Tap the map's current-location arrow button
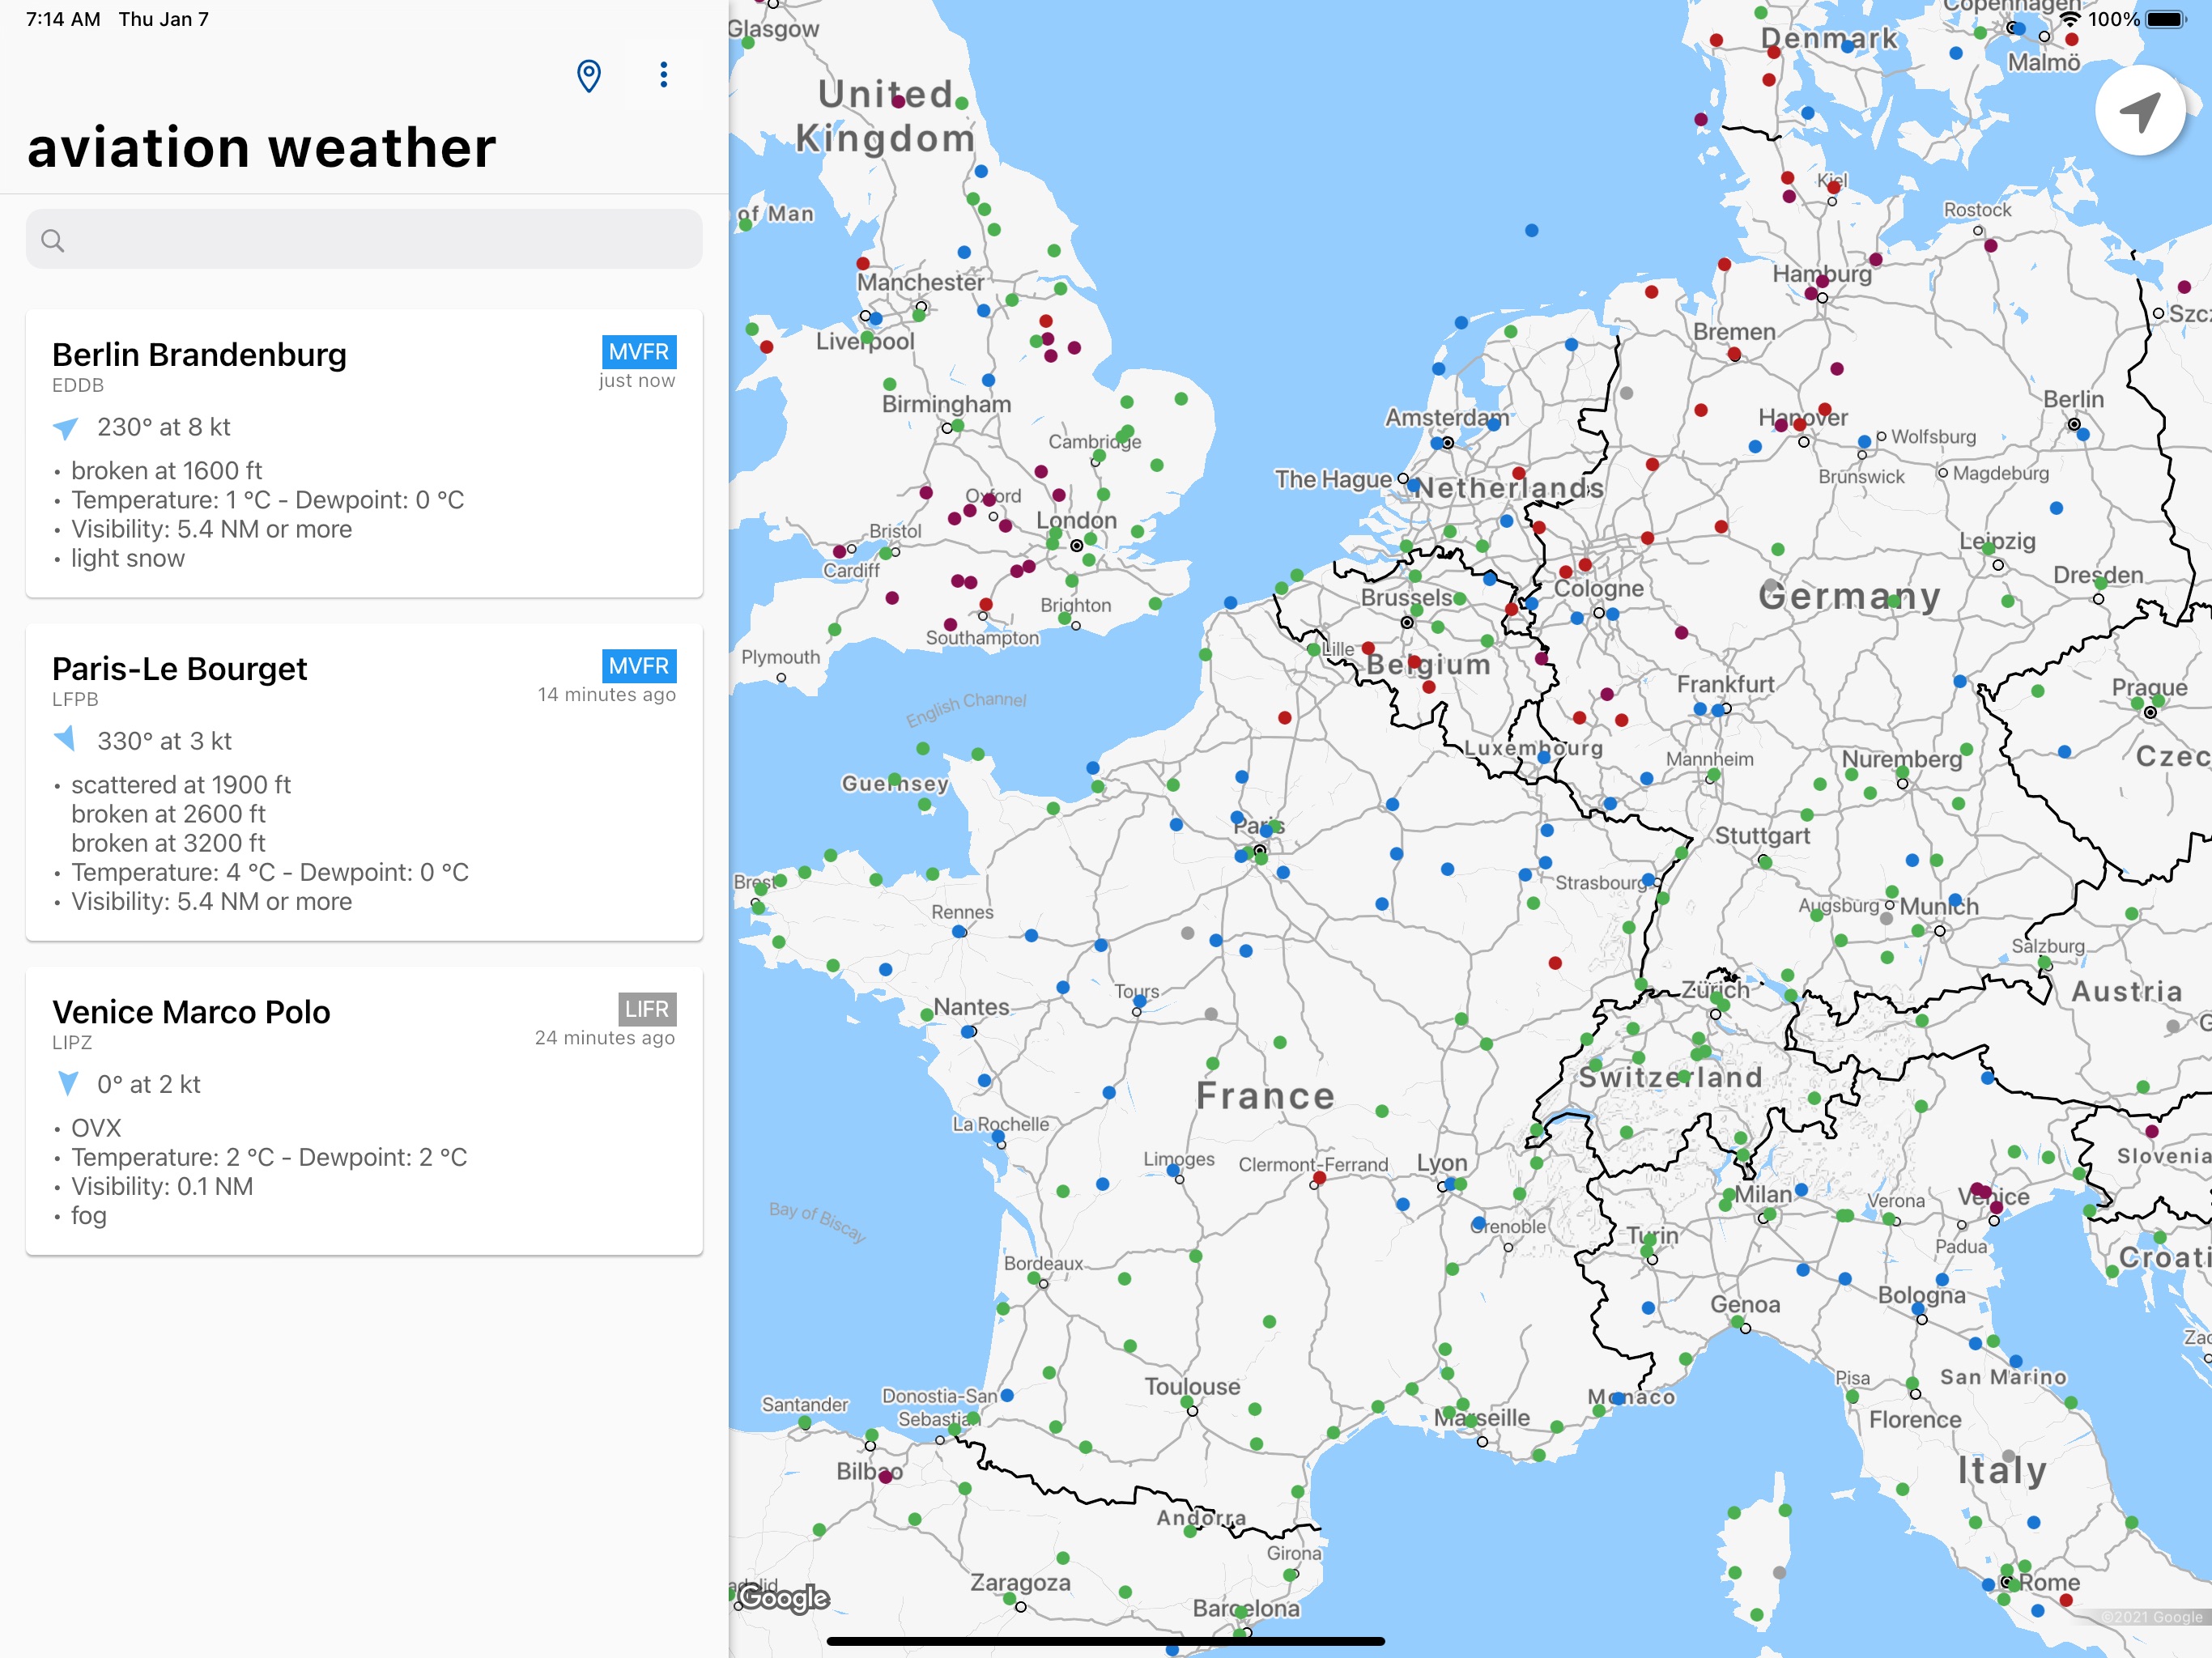Screen dimensions: 2212x1658 coord(2139,110)
